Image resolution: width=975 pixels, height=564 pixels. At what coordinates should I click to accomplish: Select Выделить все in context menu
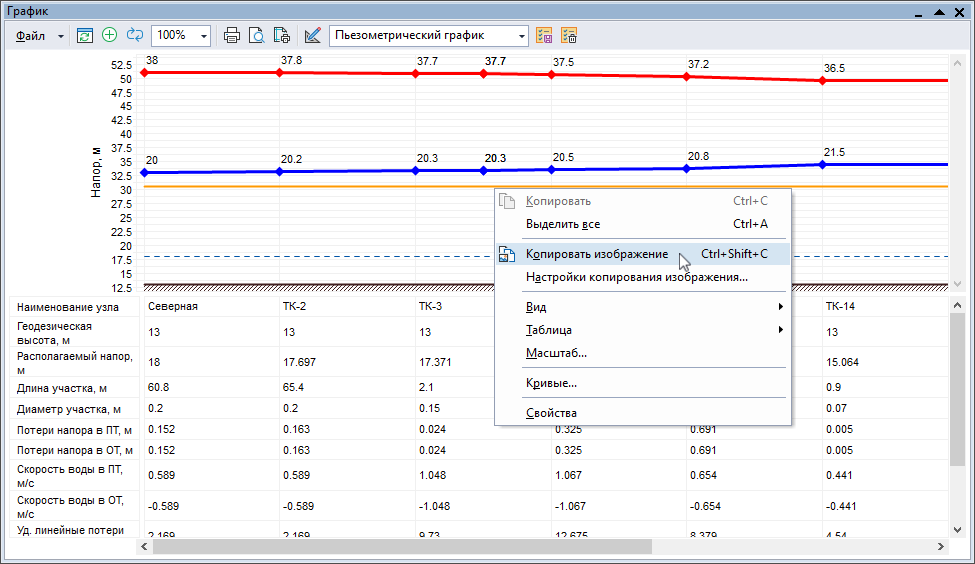(563, 224)
